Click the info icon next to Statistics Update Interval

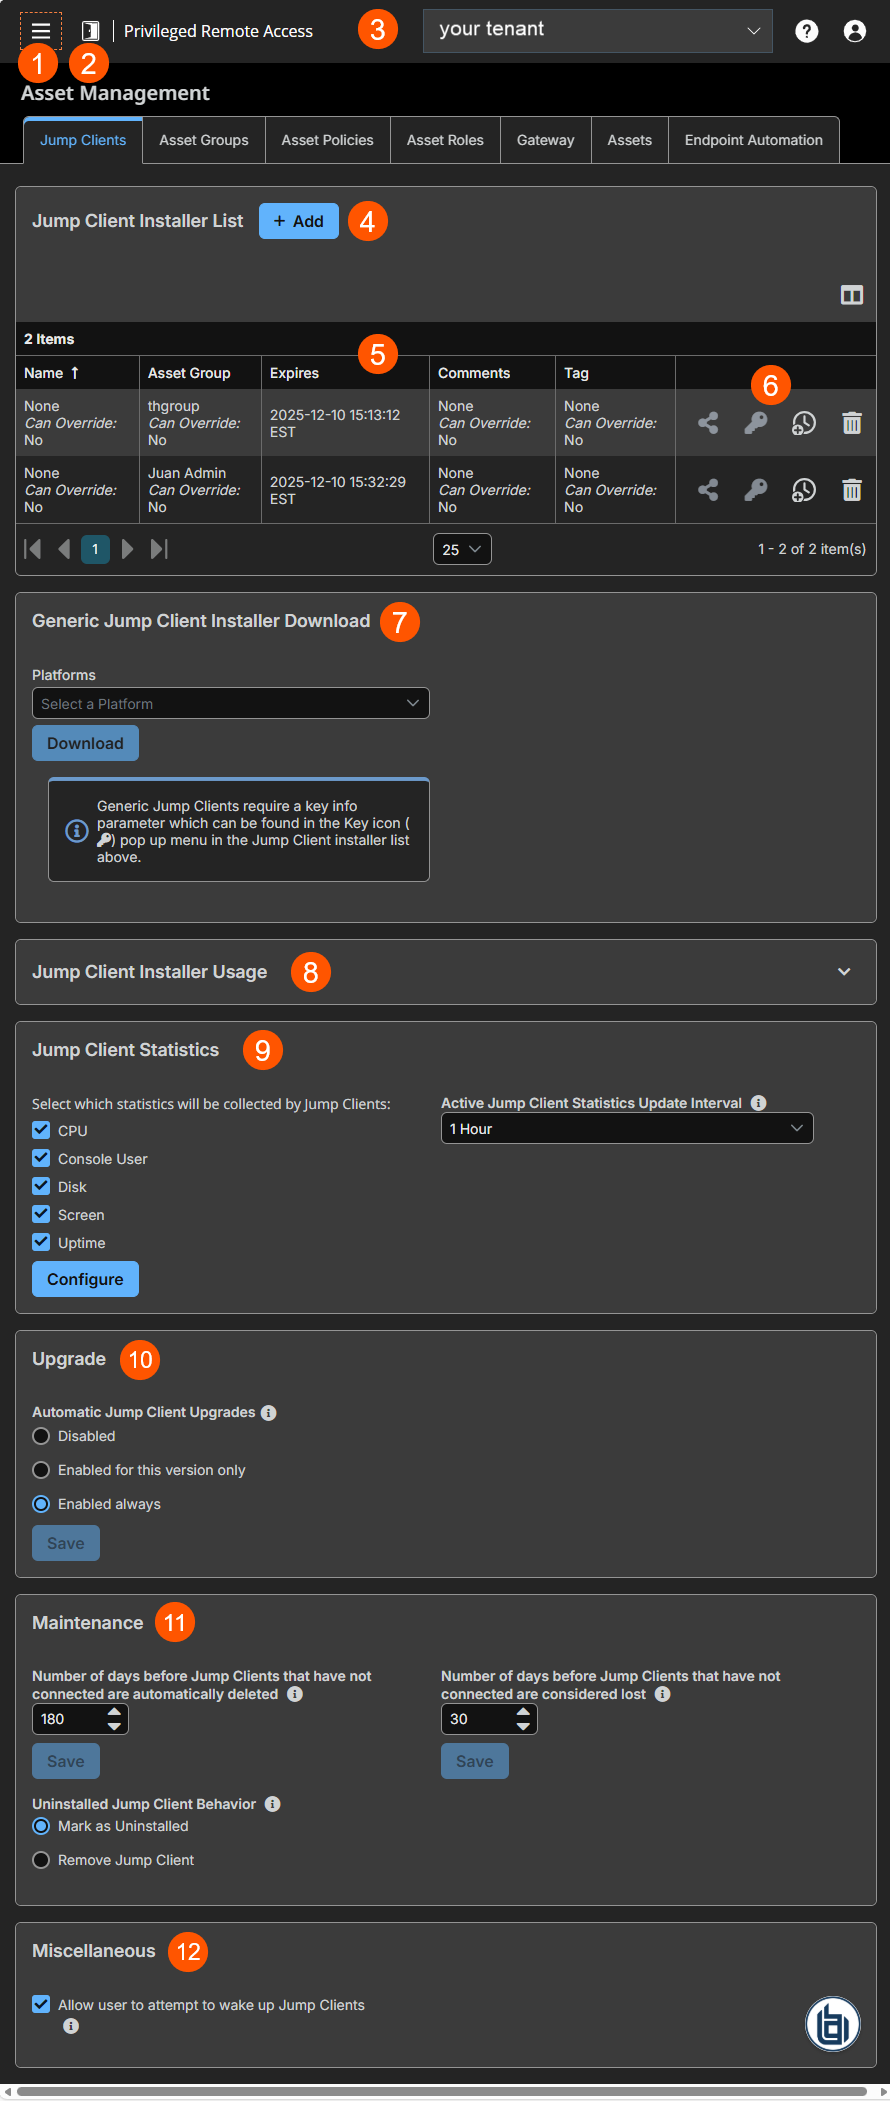[759, 1103]
